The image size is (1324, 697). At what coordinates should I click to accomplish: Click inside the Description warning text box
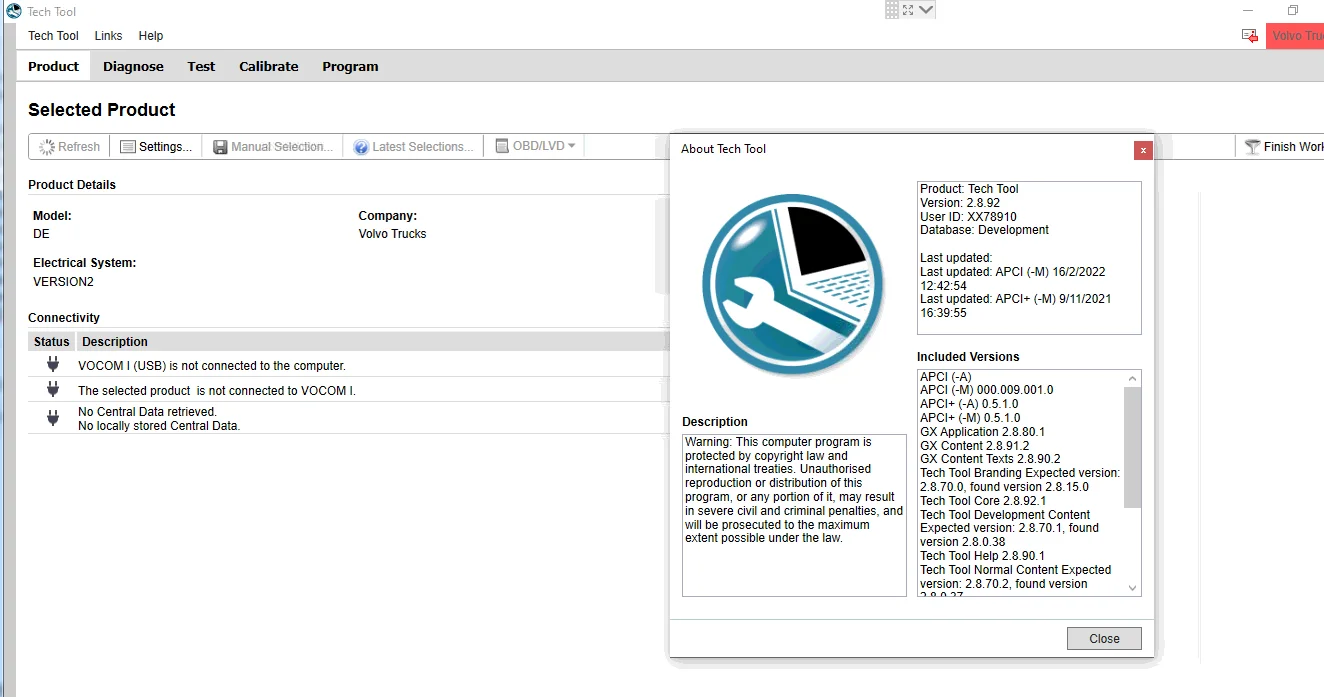(x=794, y=515)
